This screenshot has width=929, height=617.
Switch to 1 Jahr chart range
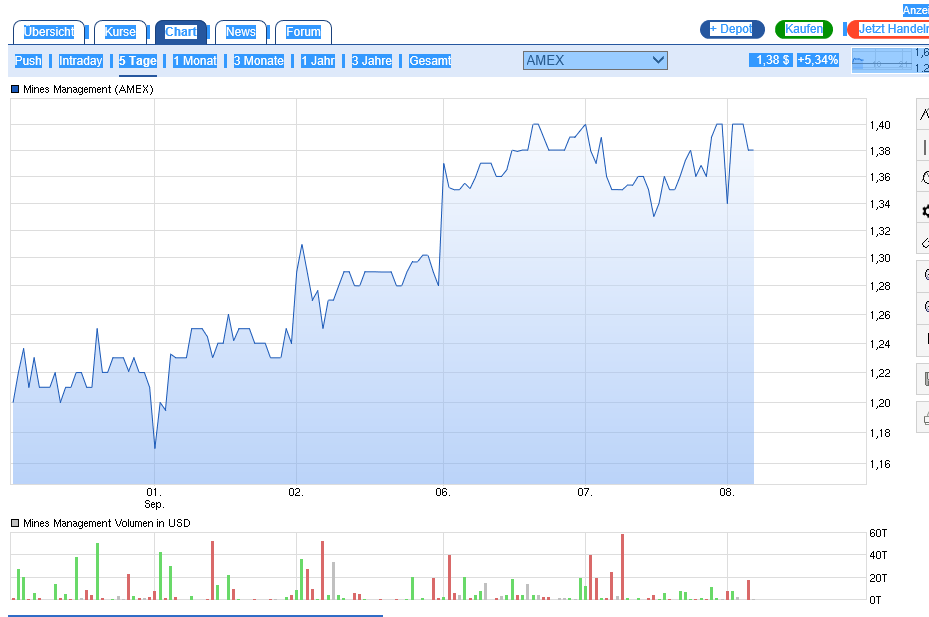(x=318, y=60)
